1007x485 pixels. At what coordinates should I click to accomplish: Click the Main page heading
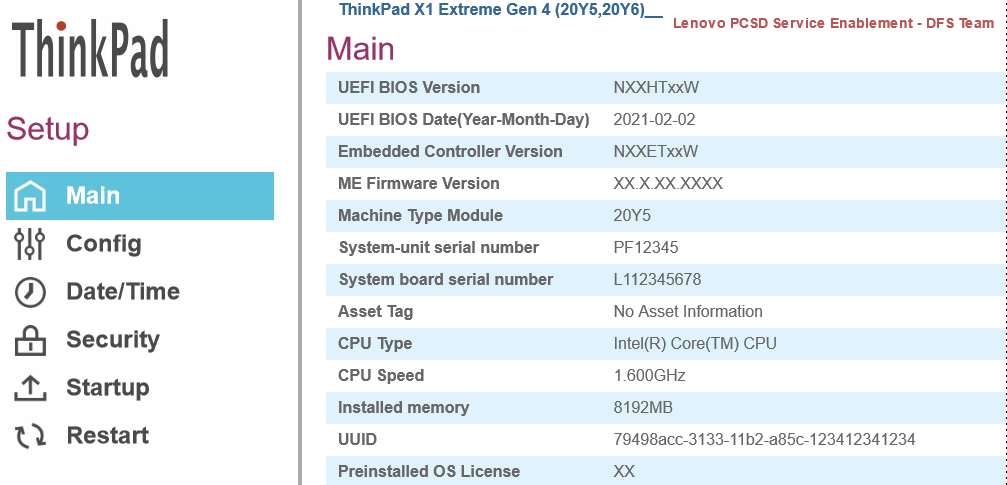pyautogui.click(x=360, y=49)
